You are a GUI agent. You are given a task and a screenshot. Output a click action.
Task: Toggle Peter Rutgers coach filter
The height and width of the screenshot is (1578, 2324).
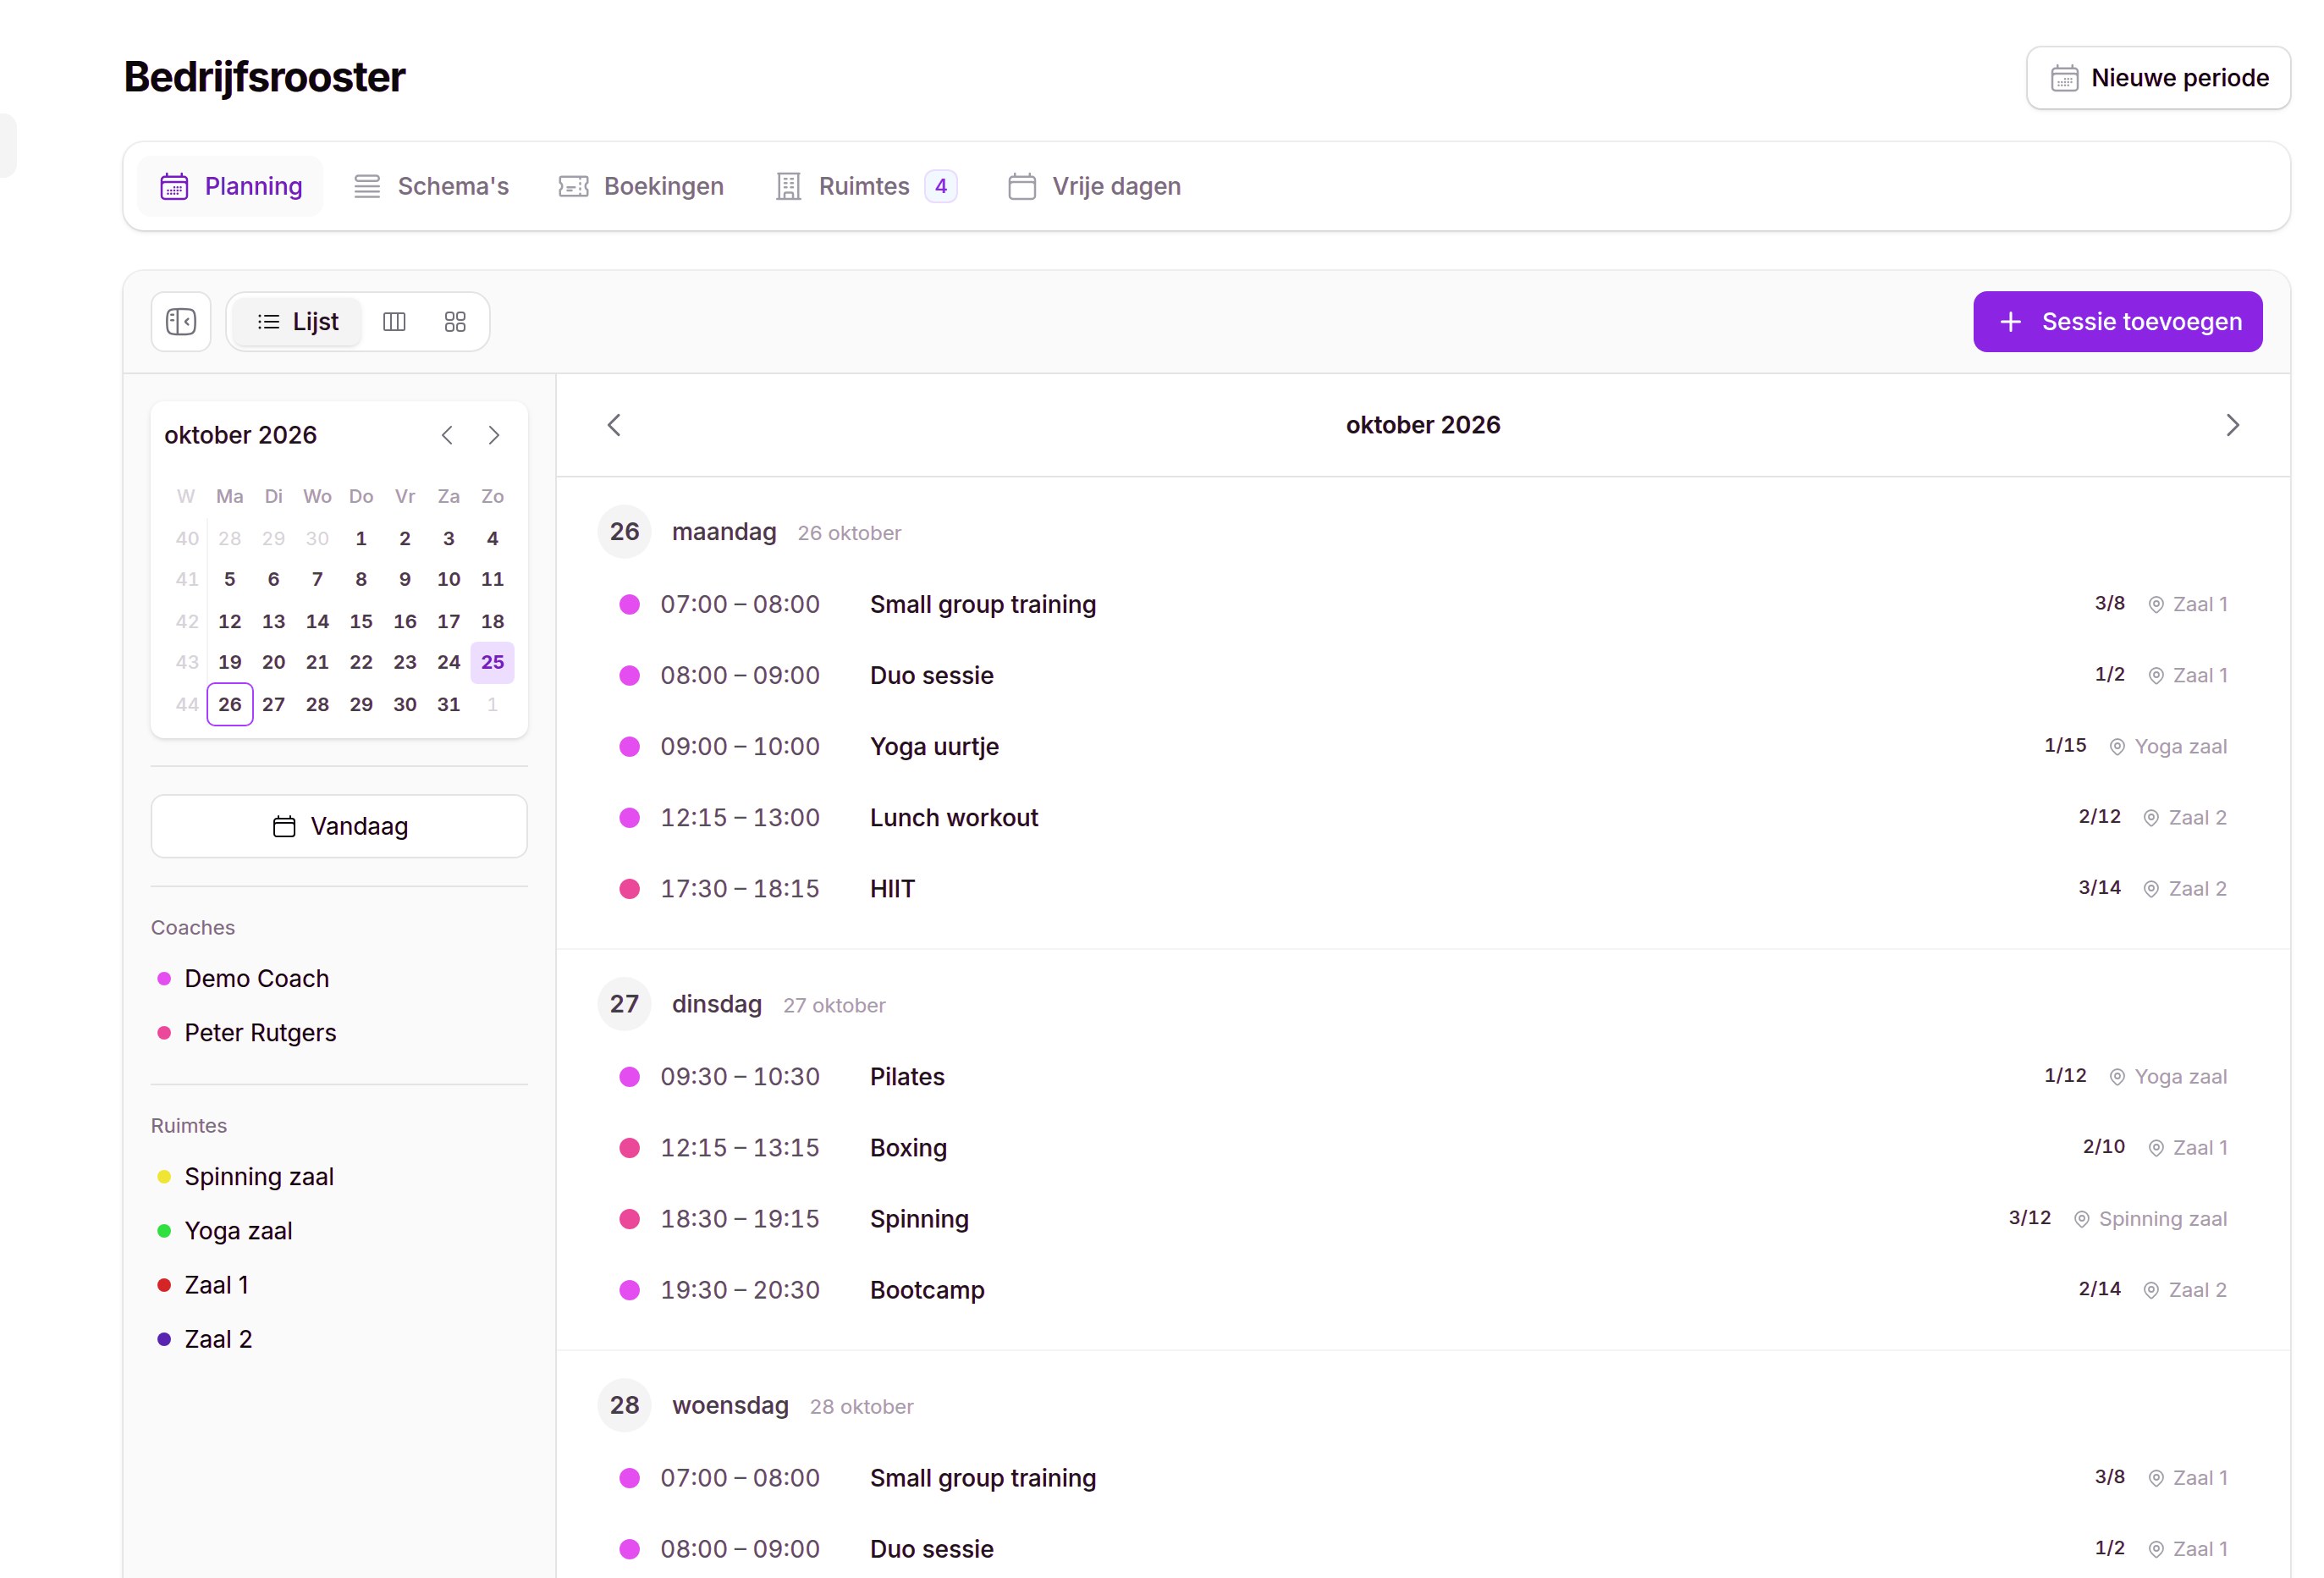pos(247,1032)
